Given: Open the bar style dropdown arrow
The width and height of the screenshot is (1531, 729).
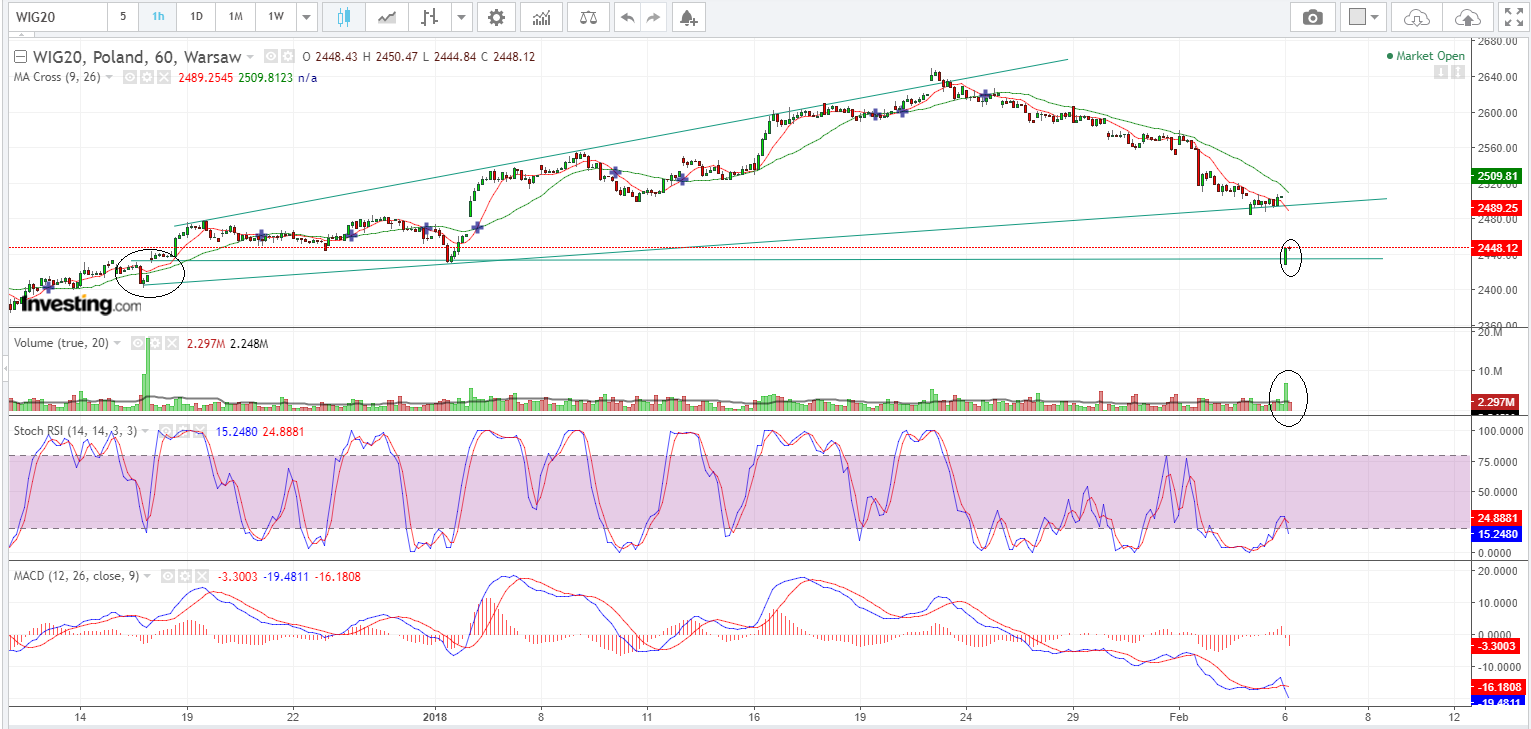Looking at the screenshot, I should point(461,17).
